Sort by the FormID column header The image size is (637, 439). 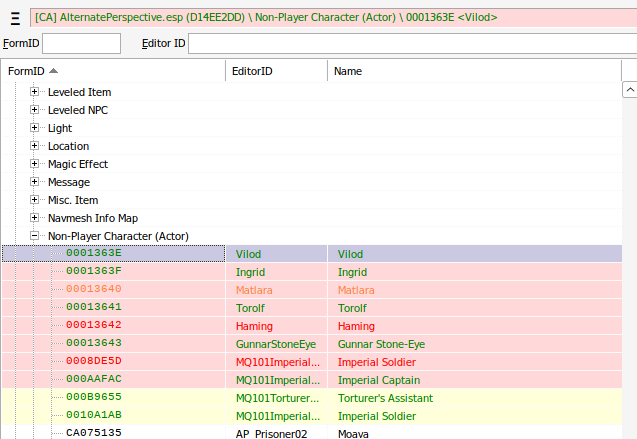coord(113,71)
